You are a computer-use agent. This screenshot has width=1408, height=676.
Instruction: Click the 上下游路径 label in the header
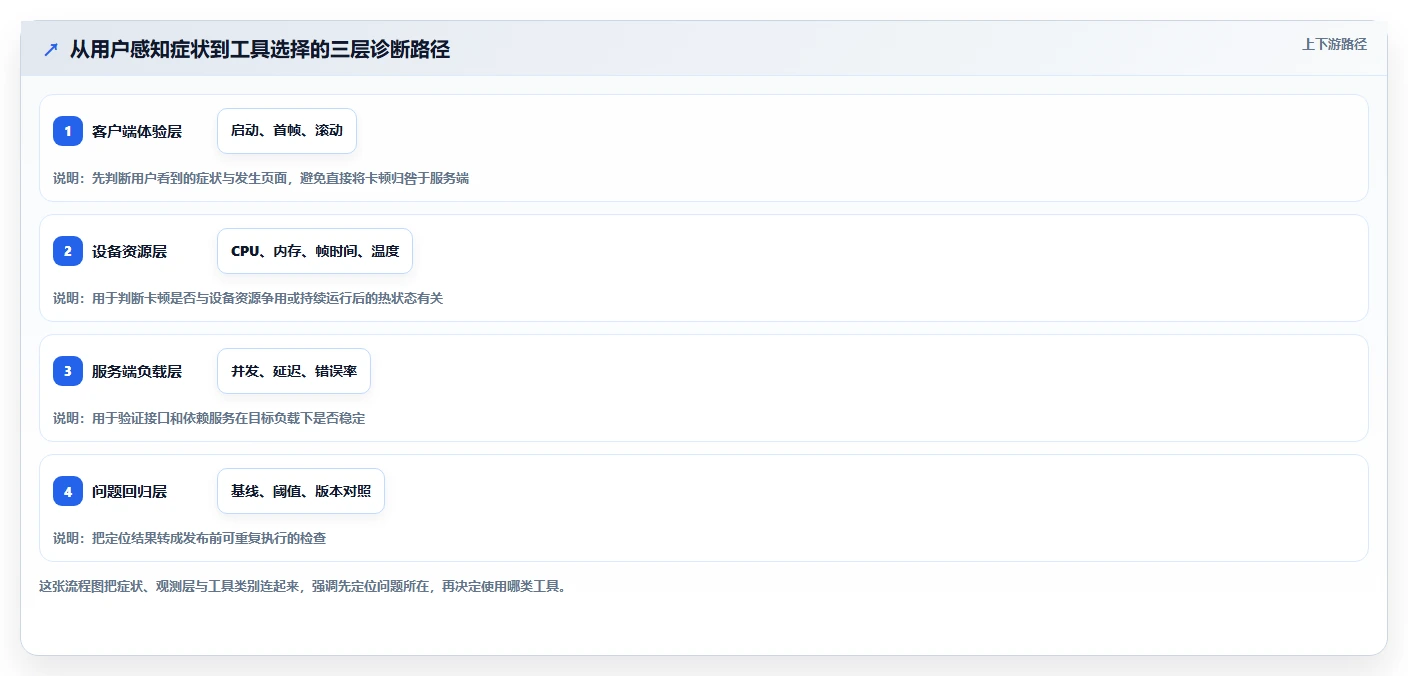(1334, 44)
